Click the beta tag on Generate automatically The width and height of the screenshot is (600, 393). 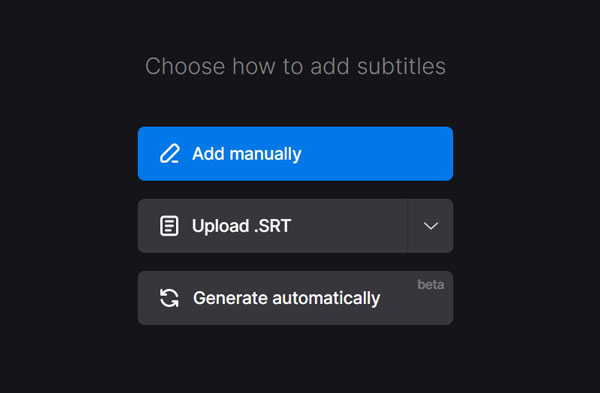coord(431,285)
